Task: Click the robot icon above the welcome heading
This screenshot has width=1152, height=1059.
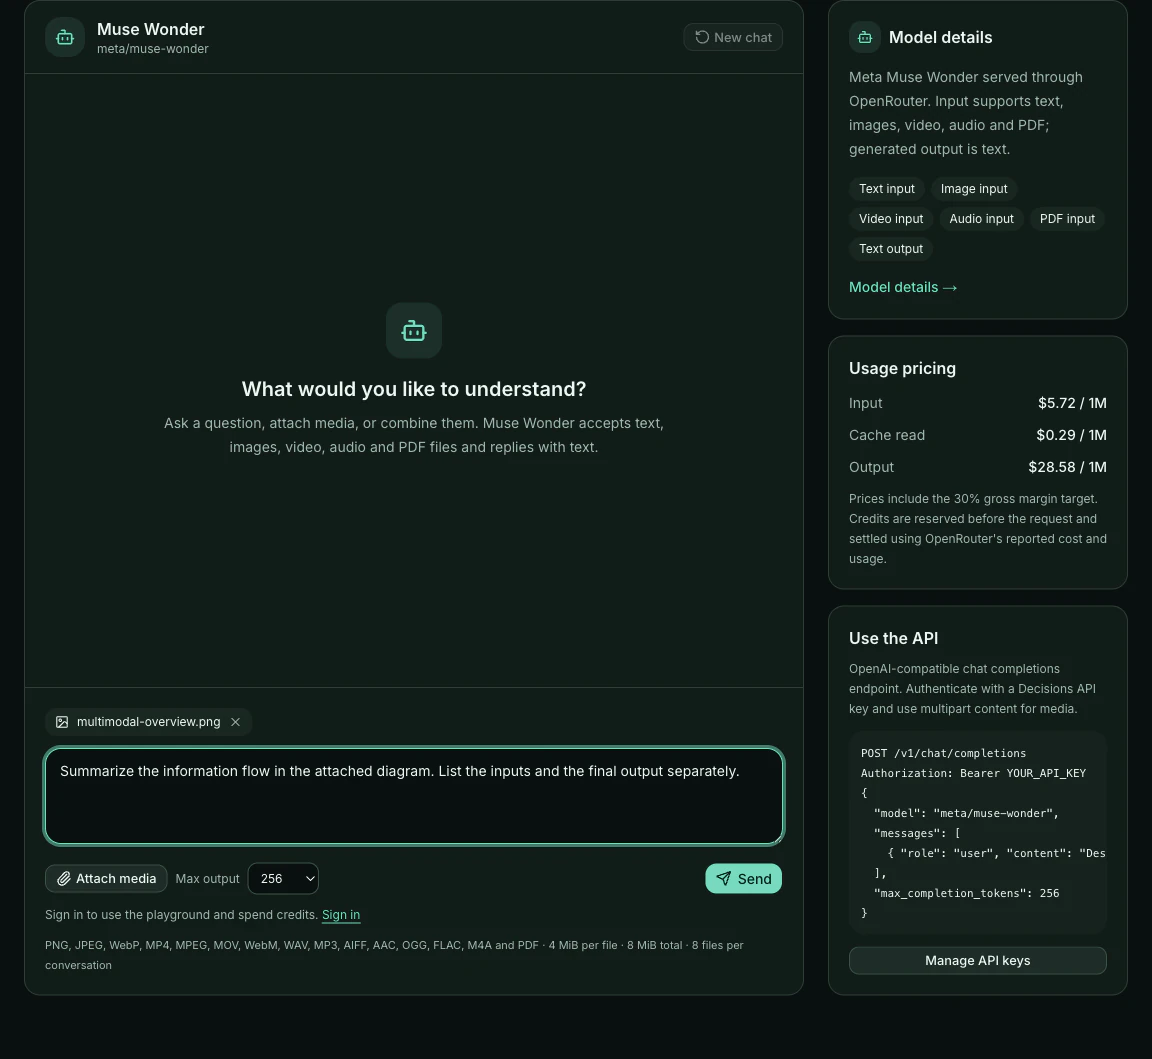Action: click(x=414, y=331)
